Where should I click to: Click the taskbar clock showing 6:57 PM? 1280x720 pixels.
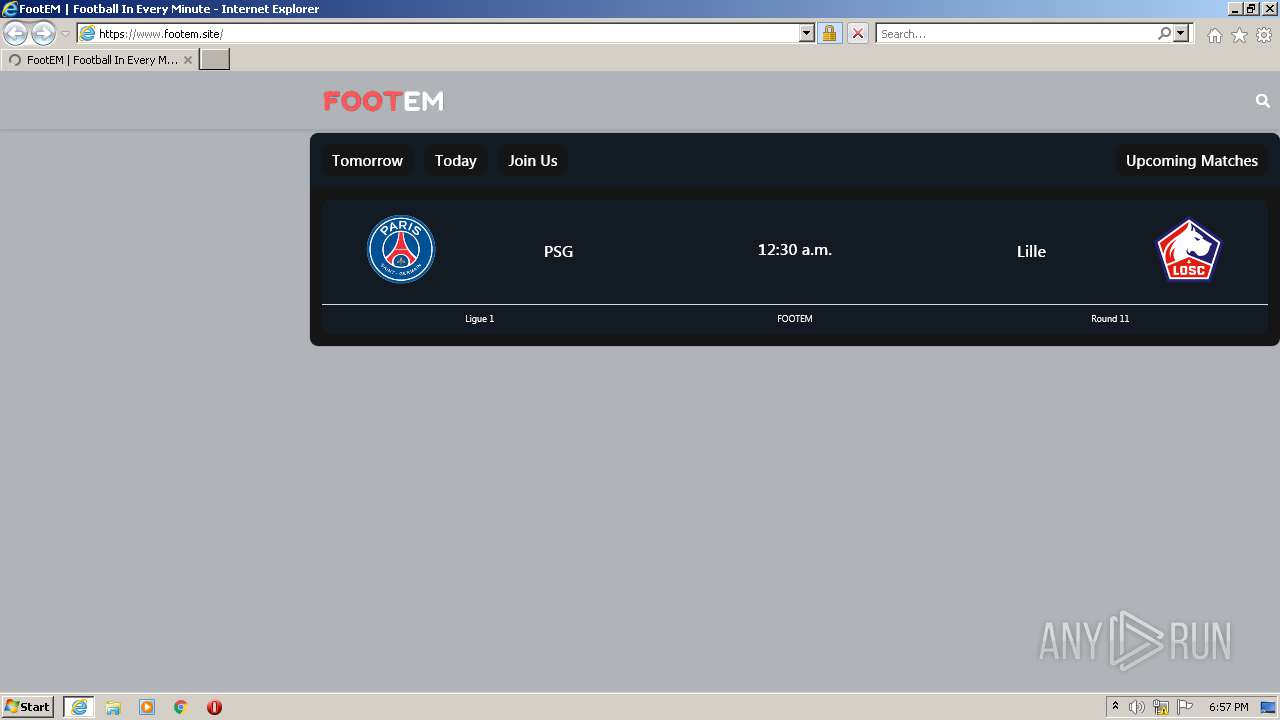point(1229,707)
